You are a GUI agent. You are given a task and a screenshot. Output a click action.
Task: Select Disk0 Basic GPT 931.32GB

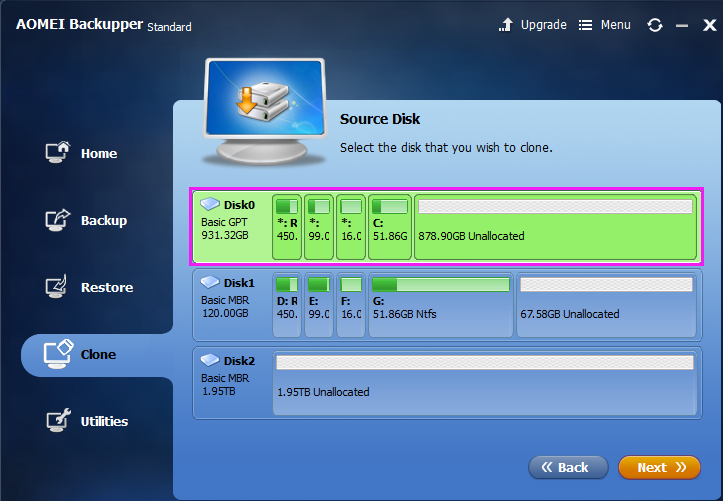pos(446,227)
